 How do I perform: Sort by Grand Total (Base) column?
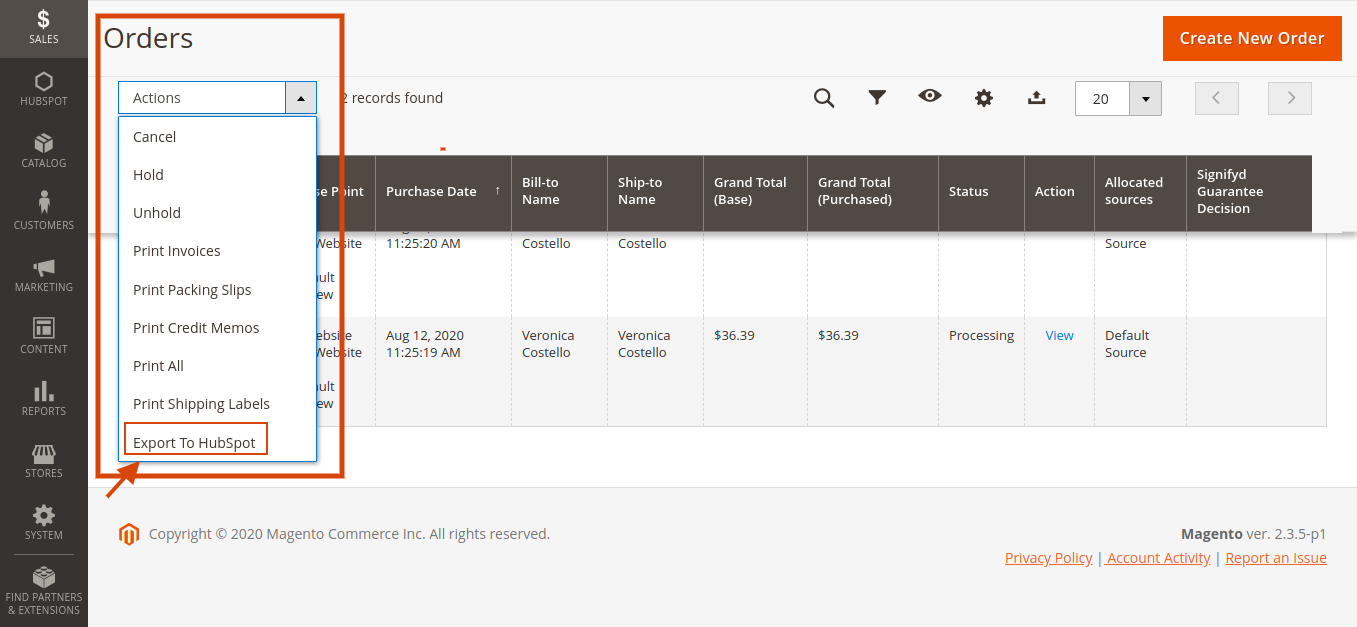pos(755,192)
